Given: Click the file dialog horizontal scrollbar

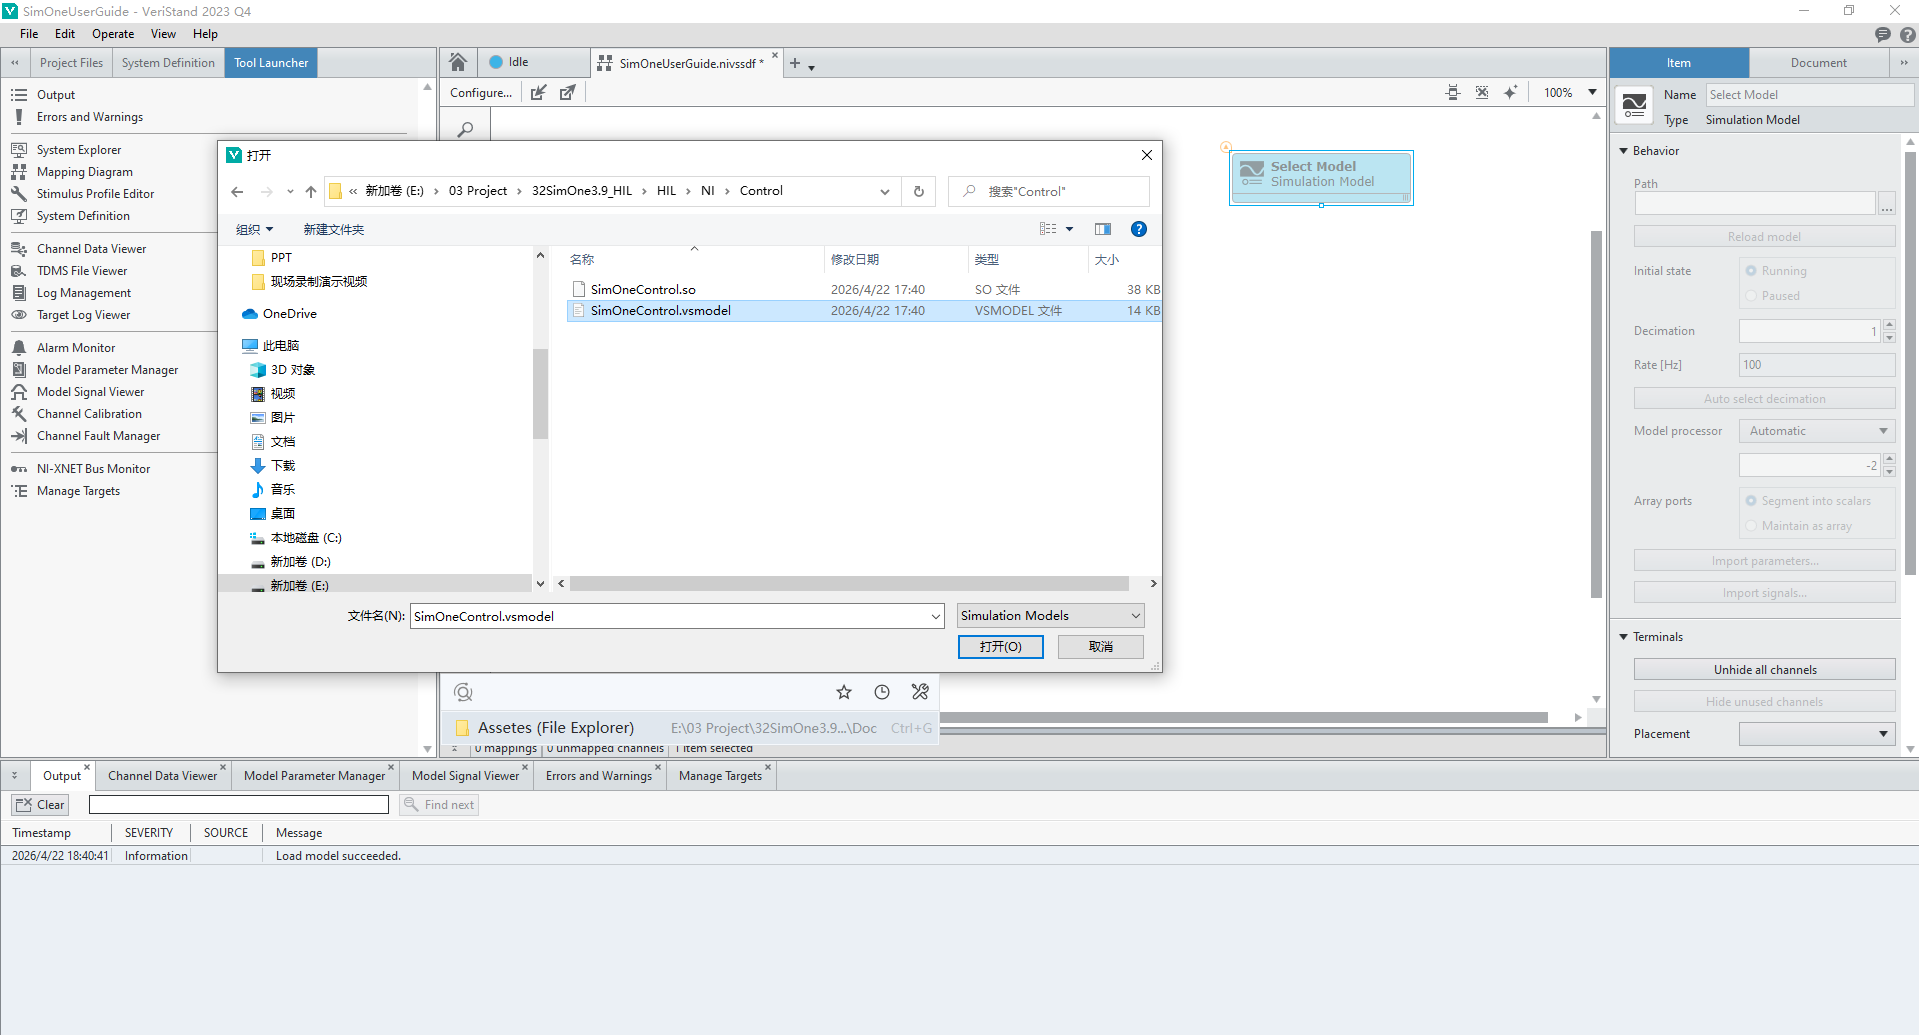Looking at the screenshot, I should 849,584.
